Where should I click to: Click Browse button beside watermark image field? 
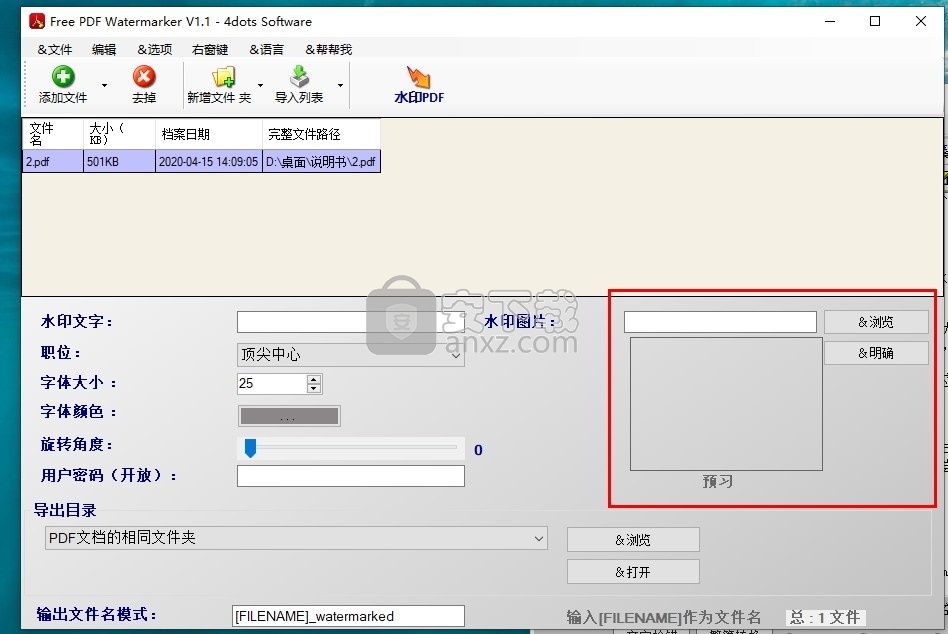click(x=876, y=322)
